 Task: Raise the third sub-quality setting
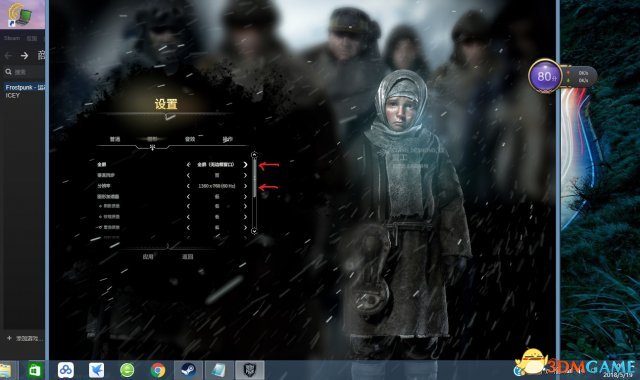click(x=245, y=227)
